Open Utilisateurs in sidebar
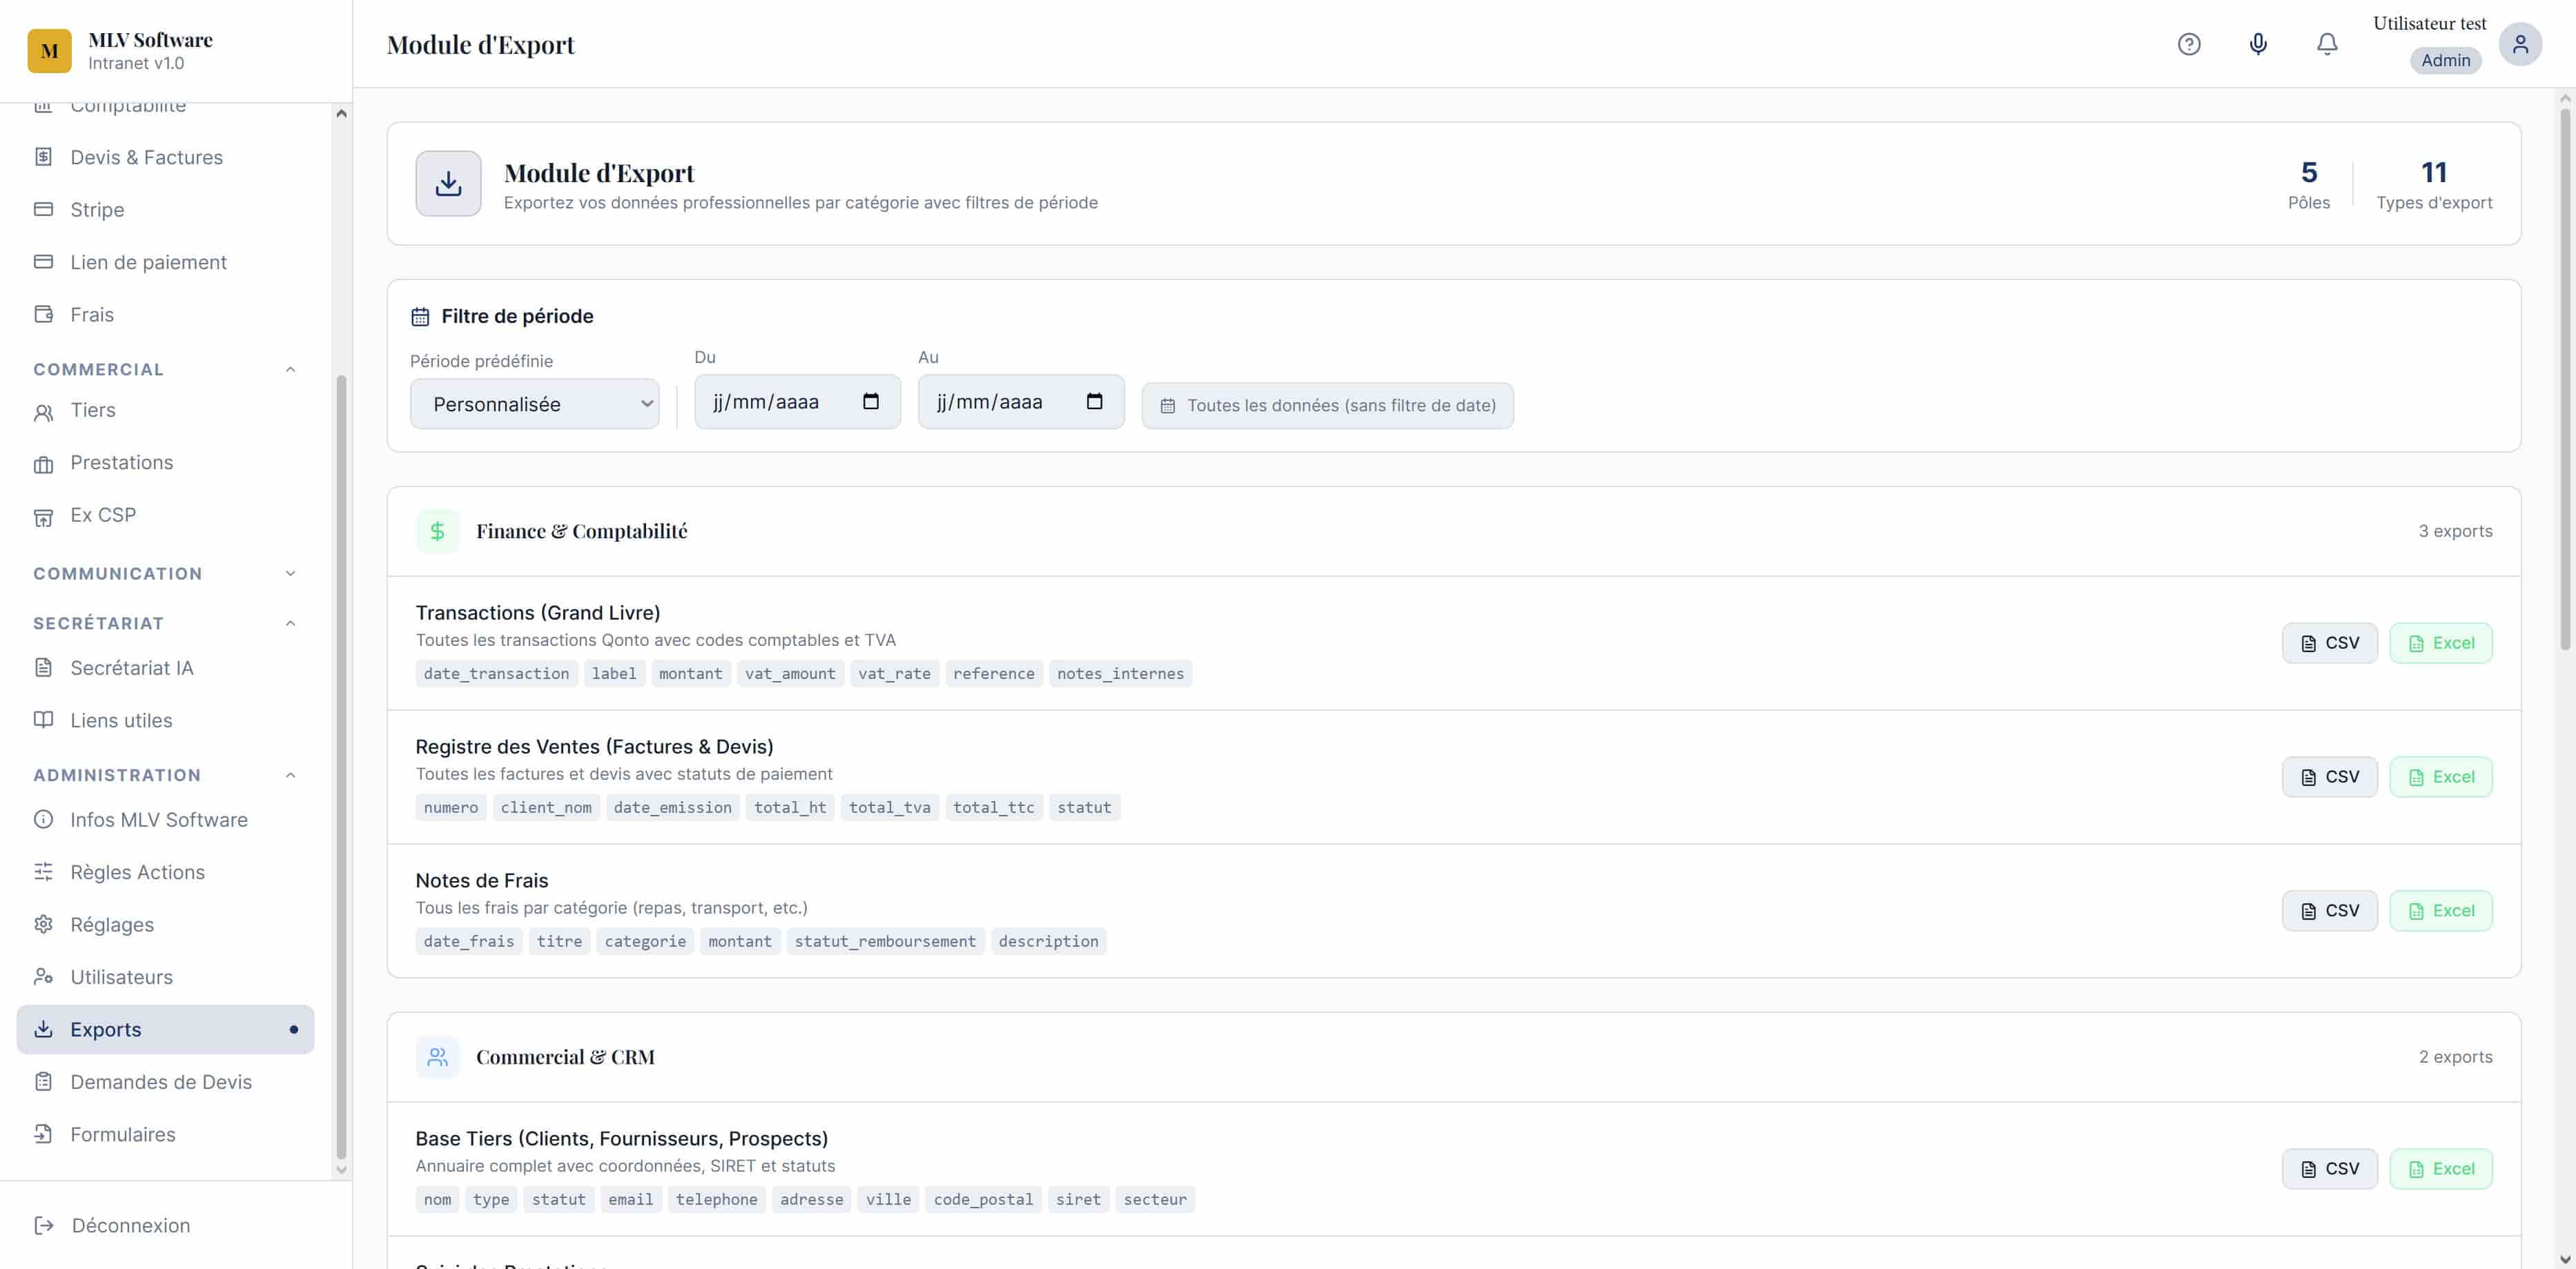This screenshot has width=2576, height=1269. 166,977
